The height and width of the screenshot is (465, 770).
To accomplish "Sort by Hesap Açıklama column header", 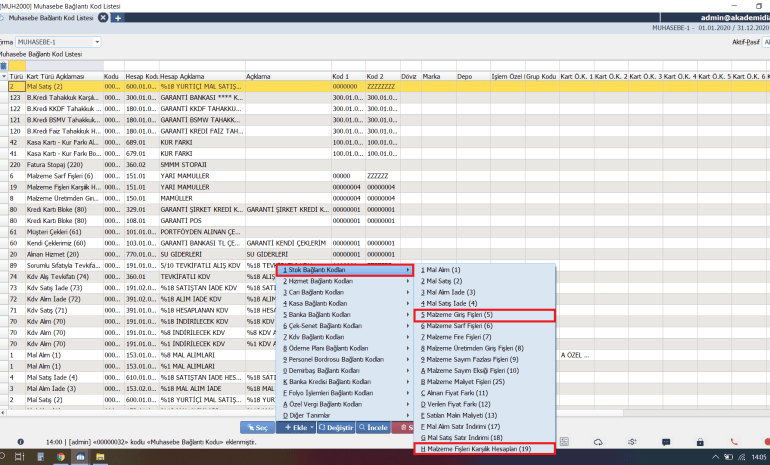I will point(202,77).
